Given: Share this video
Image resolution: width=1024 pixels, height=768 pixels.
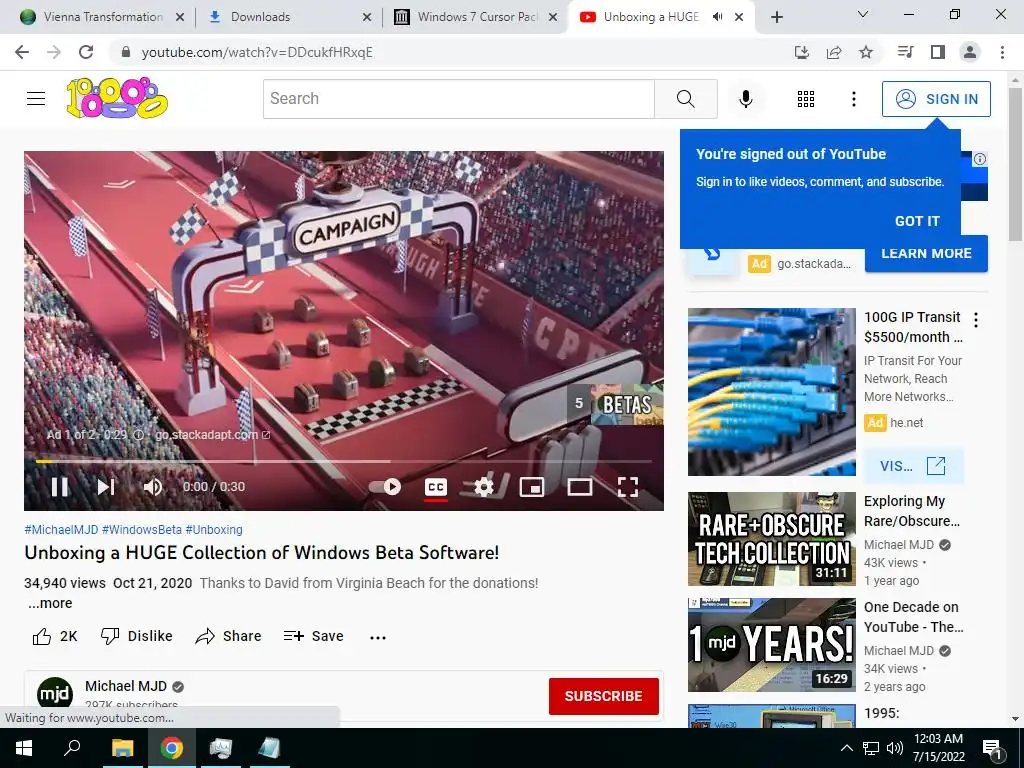Looking at the screenshot, I should [229, 636].
